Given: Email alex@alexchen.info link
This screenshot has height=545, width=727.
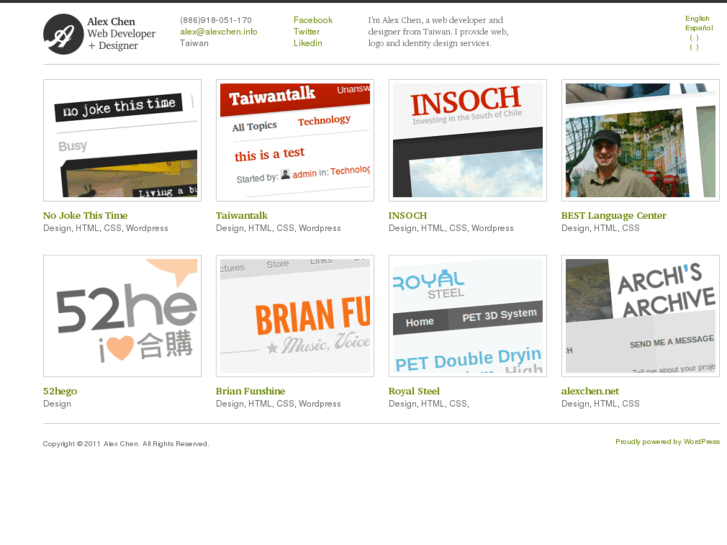Looking at the screenshot, I should (x=218, y=32).
